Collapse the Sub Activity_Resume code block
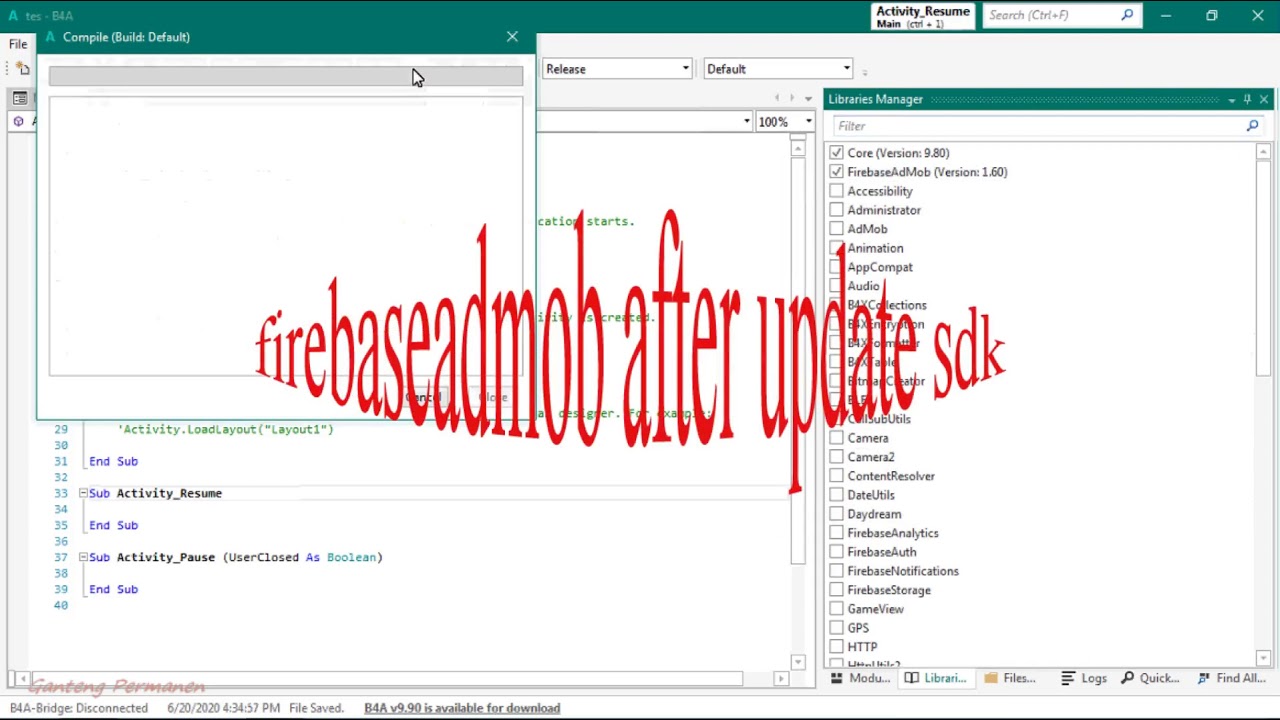Viewport: 1280px width, 720px height. point(83,493)
